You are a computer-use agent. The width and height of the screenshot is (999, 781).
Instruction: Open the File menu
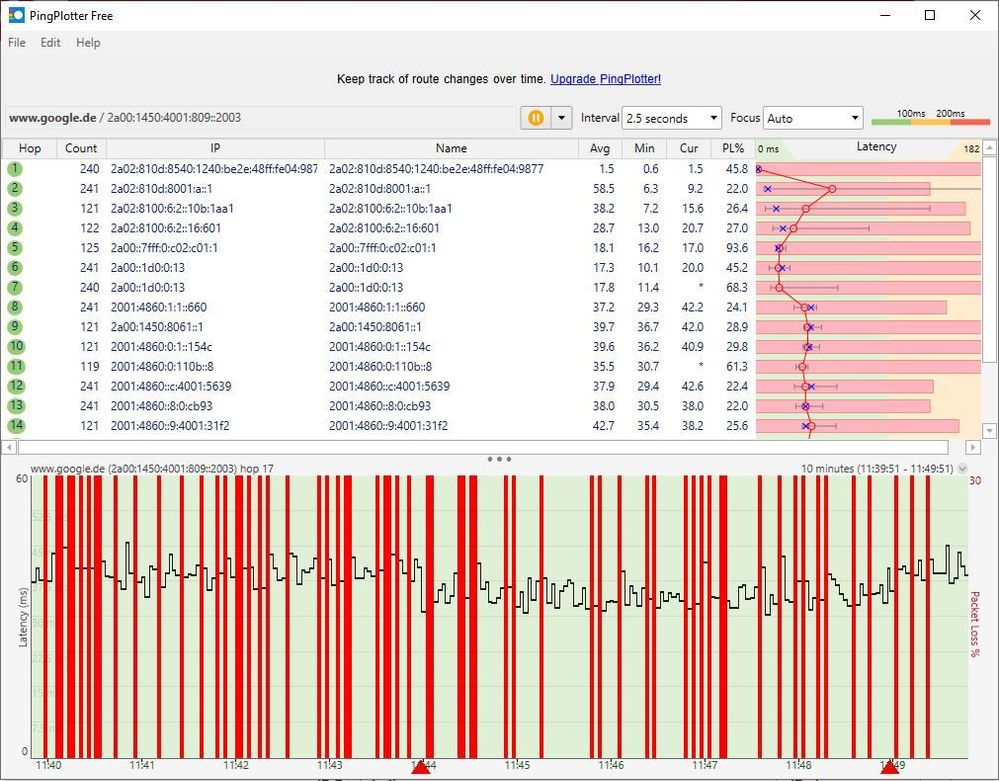click(17, 43)
